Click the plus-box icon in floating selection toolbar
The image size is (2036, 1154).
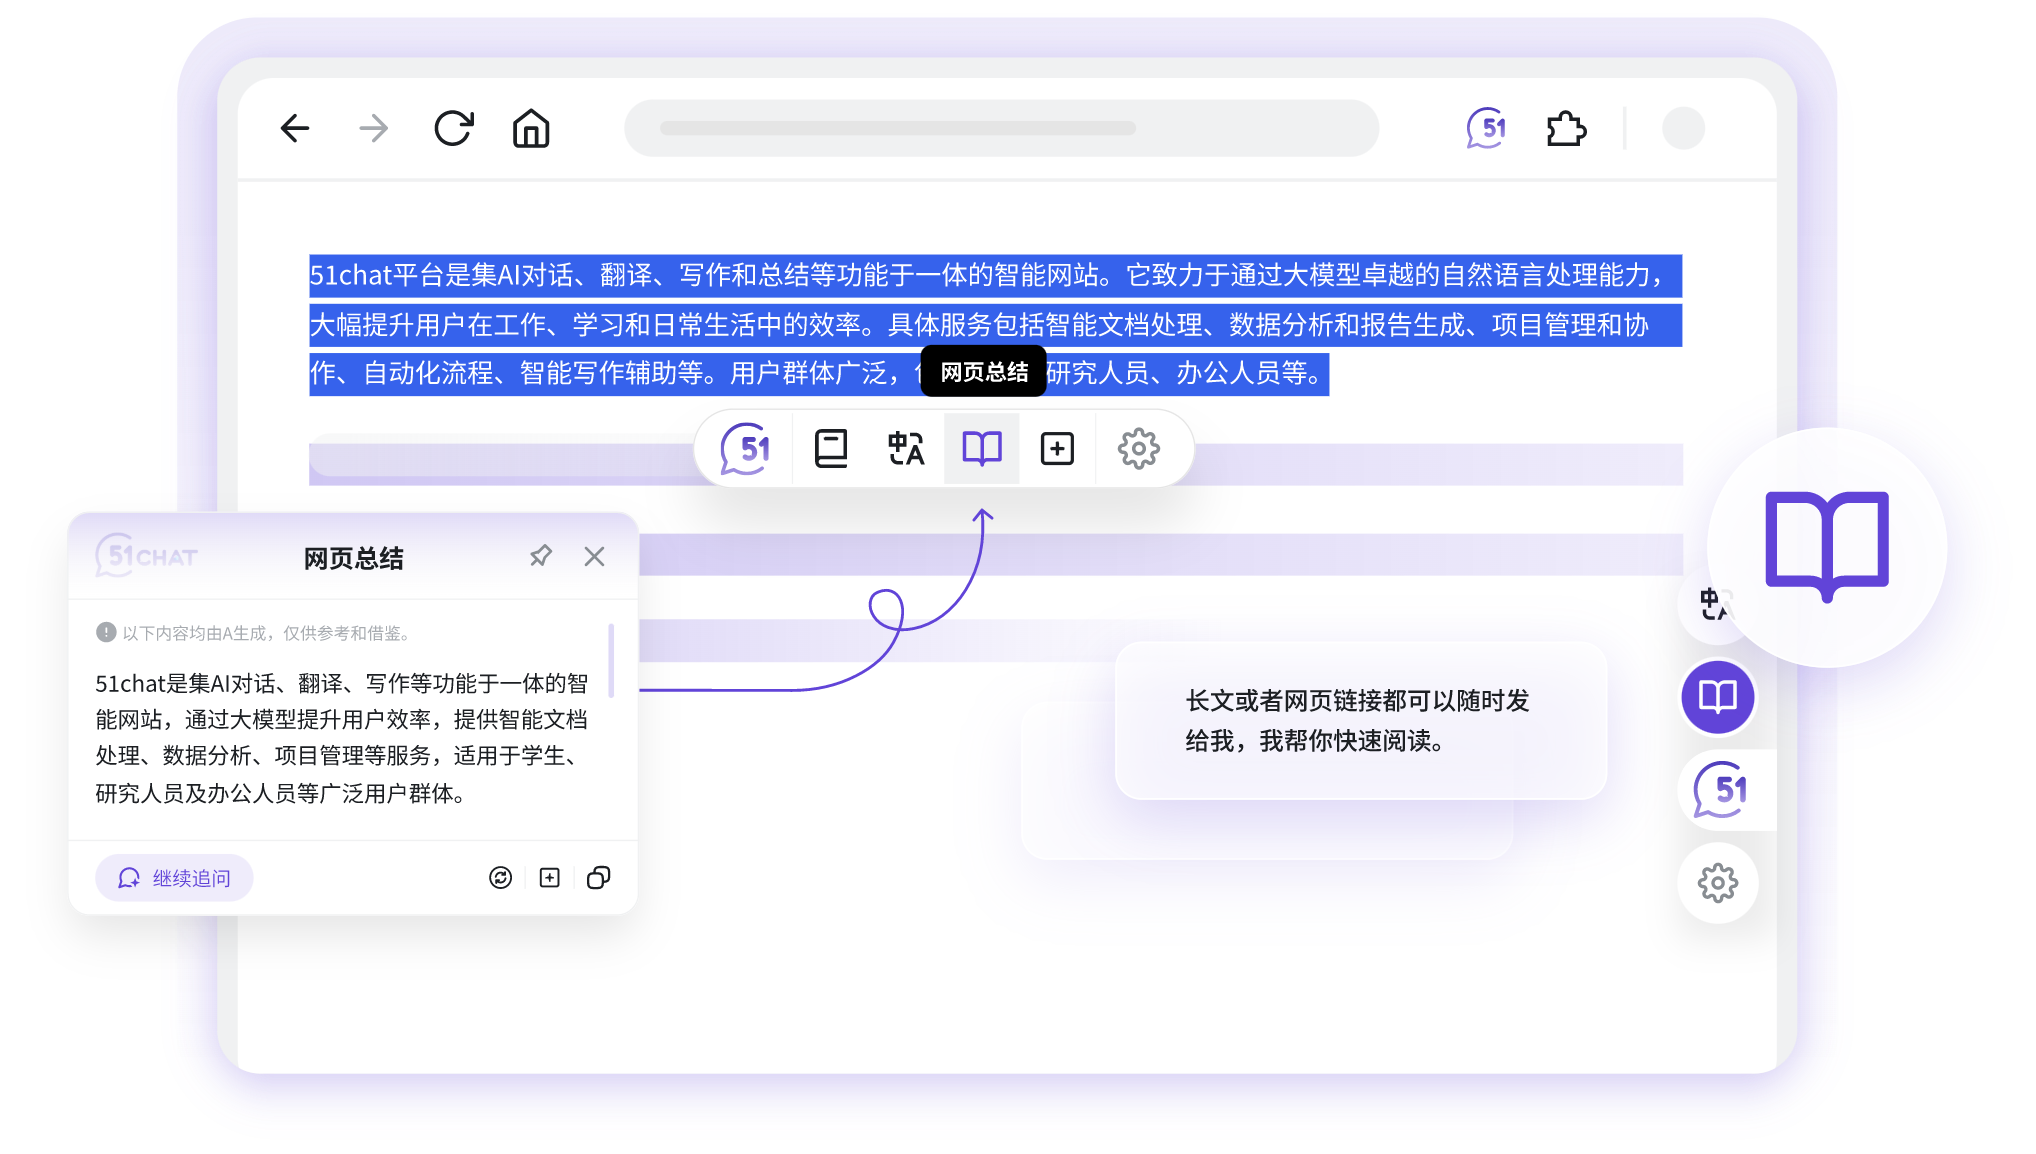pyautogui.click(x=1057, y=449)
